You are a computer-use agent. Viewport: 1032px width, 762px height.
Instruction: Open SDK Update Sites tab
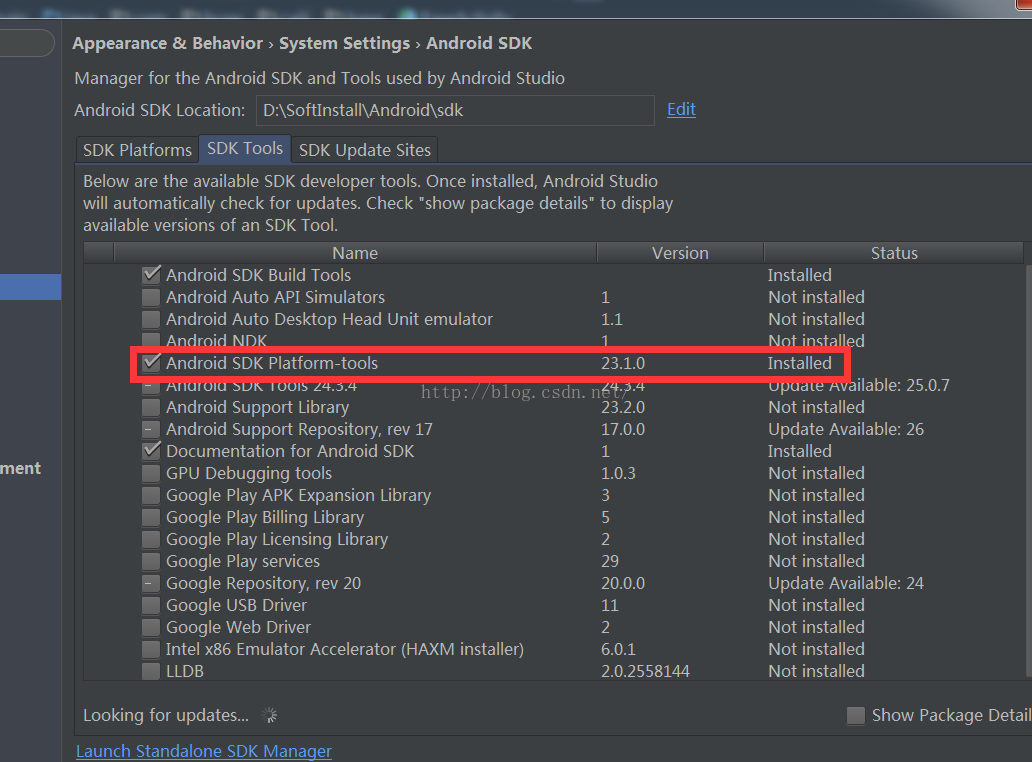pos(365,150)
